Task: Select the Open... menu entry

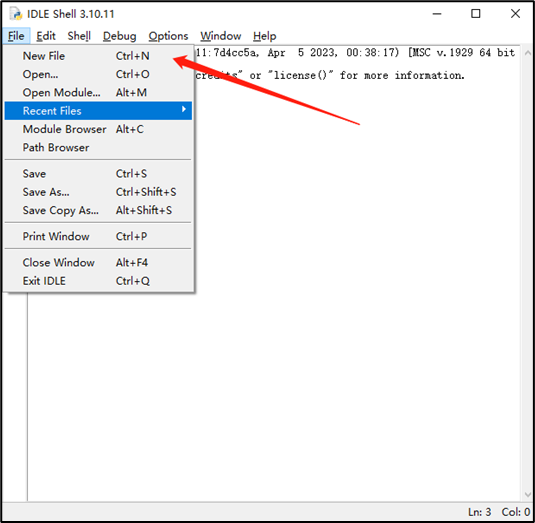Action: [x=98, y=74]
